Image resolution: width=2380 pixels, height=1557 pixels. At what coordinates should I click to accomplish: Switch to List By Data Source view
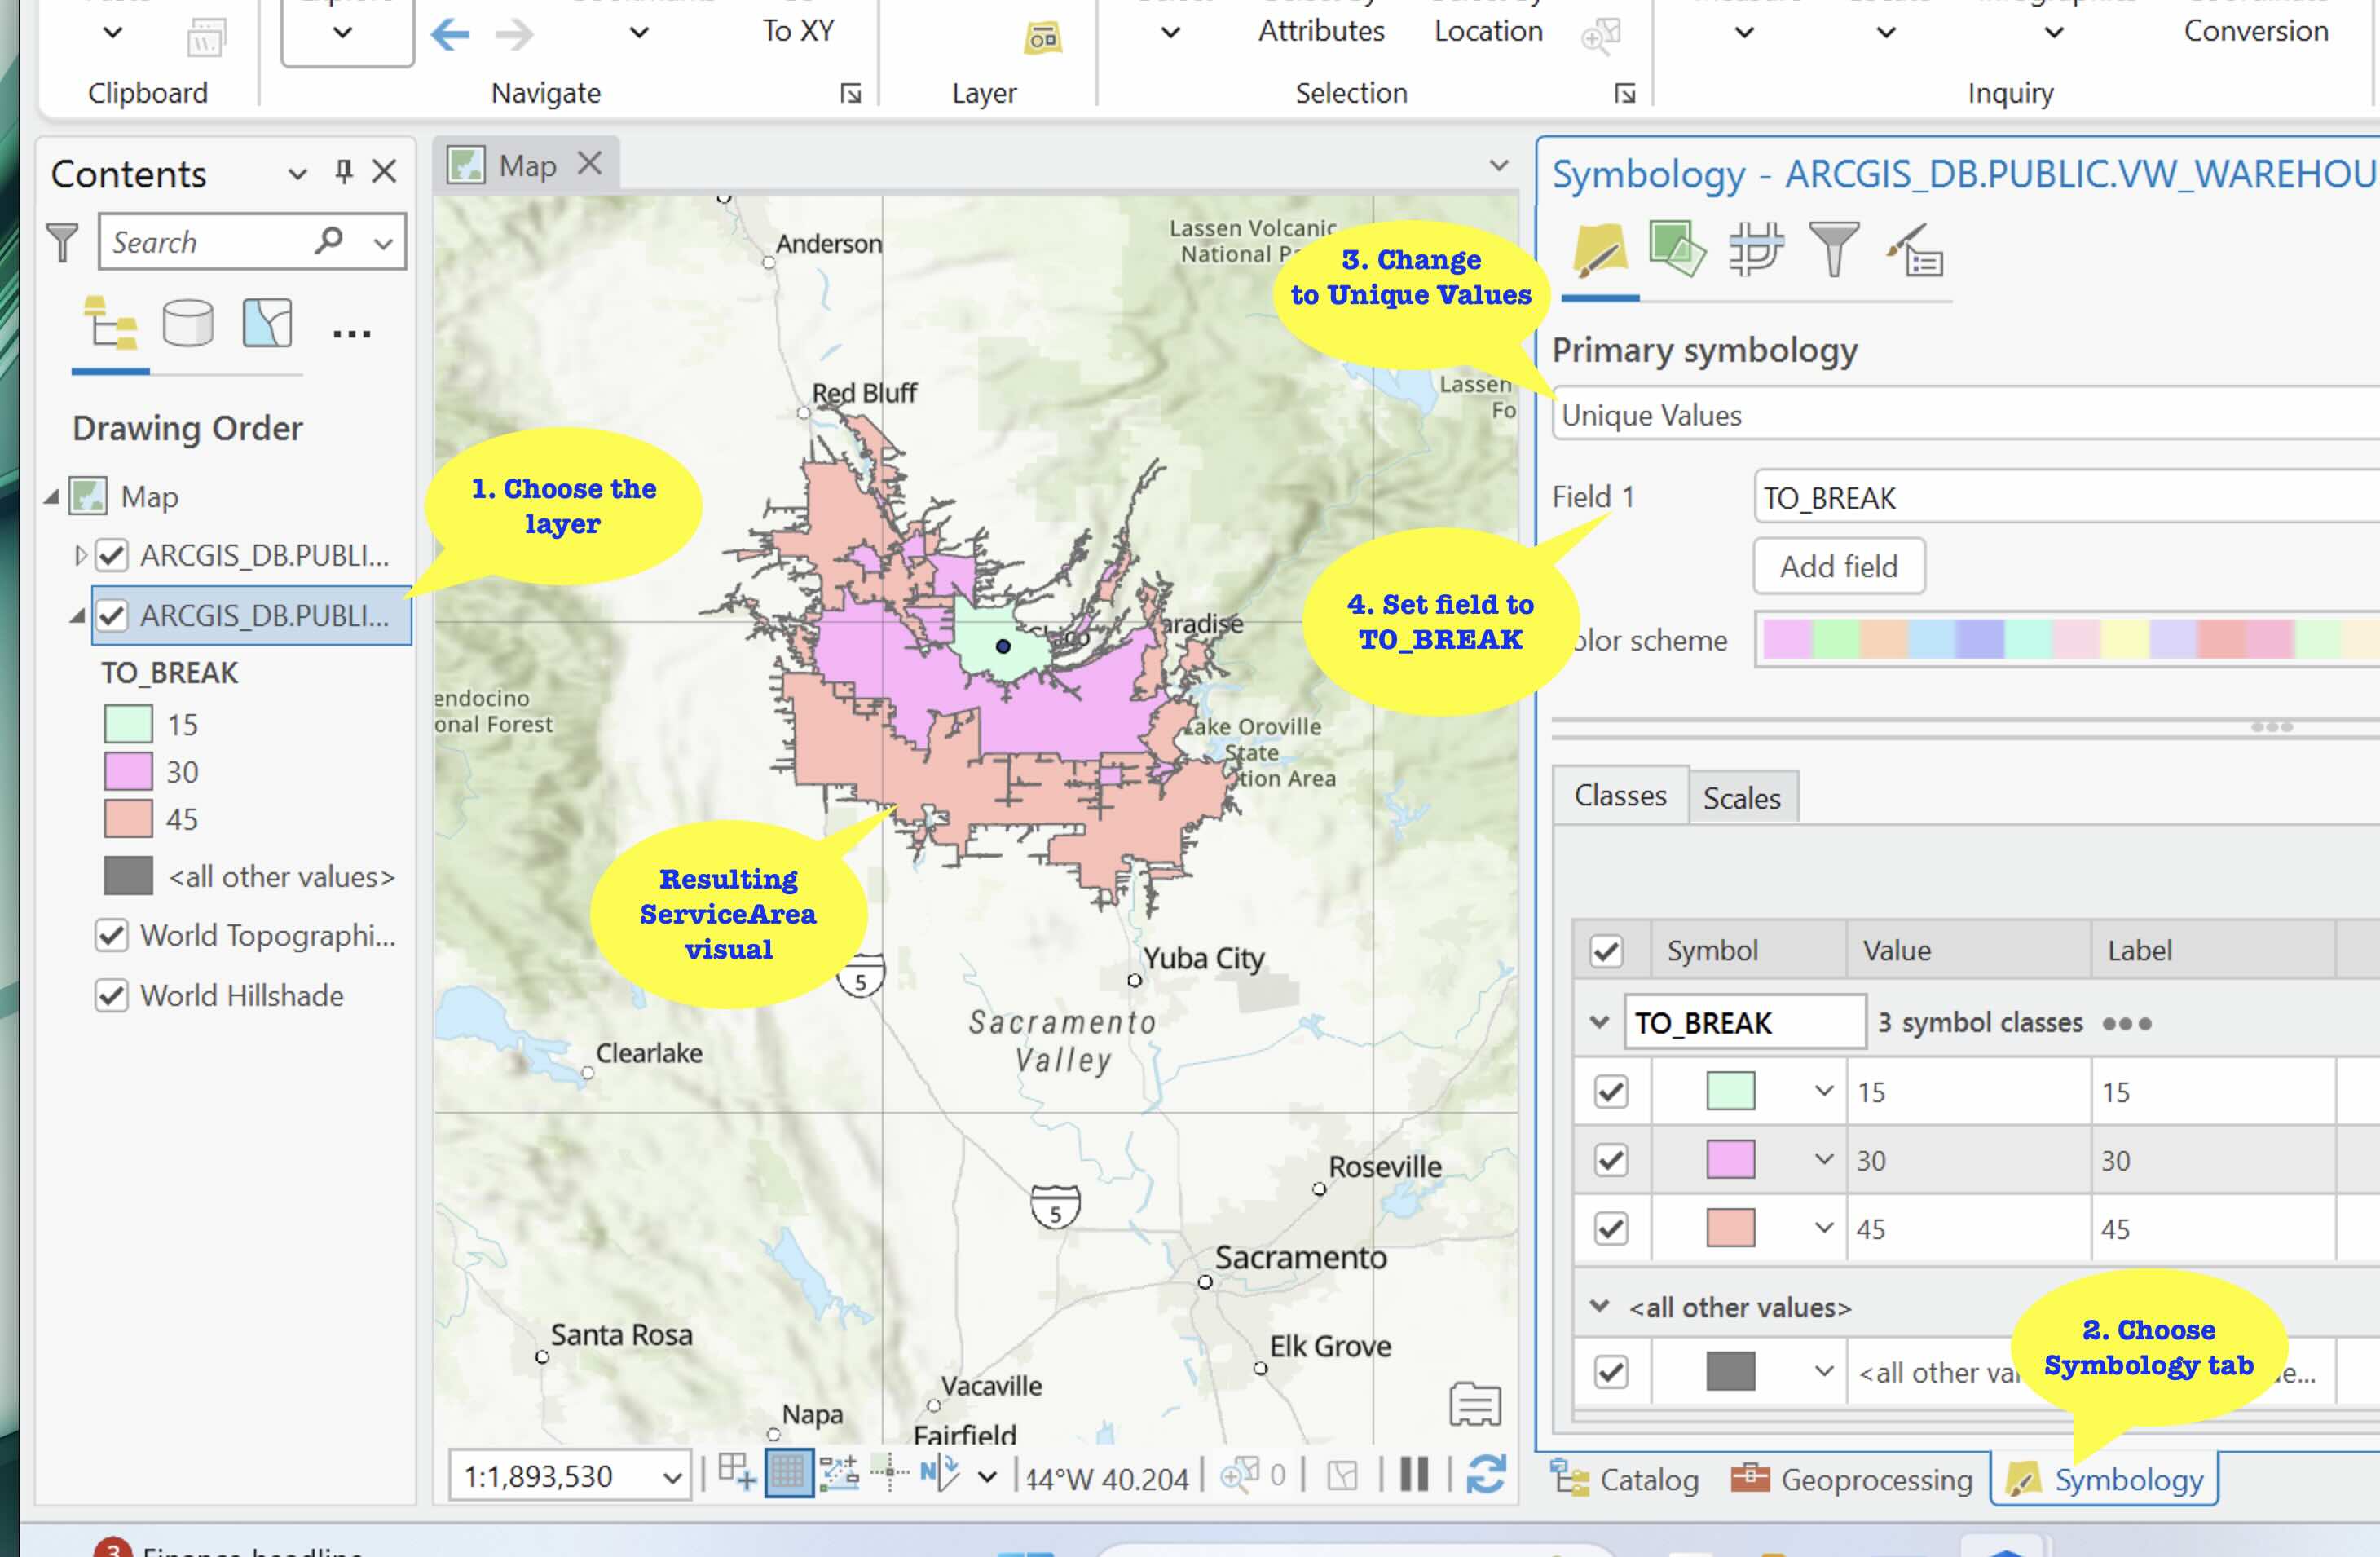pos(188,324)
